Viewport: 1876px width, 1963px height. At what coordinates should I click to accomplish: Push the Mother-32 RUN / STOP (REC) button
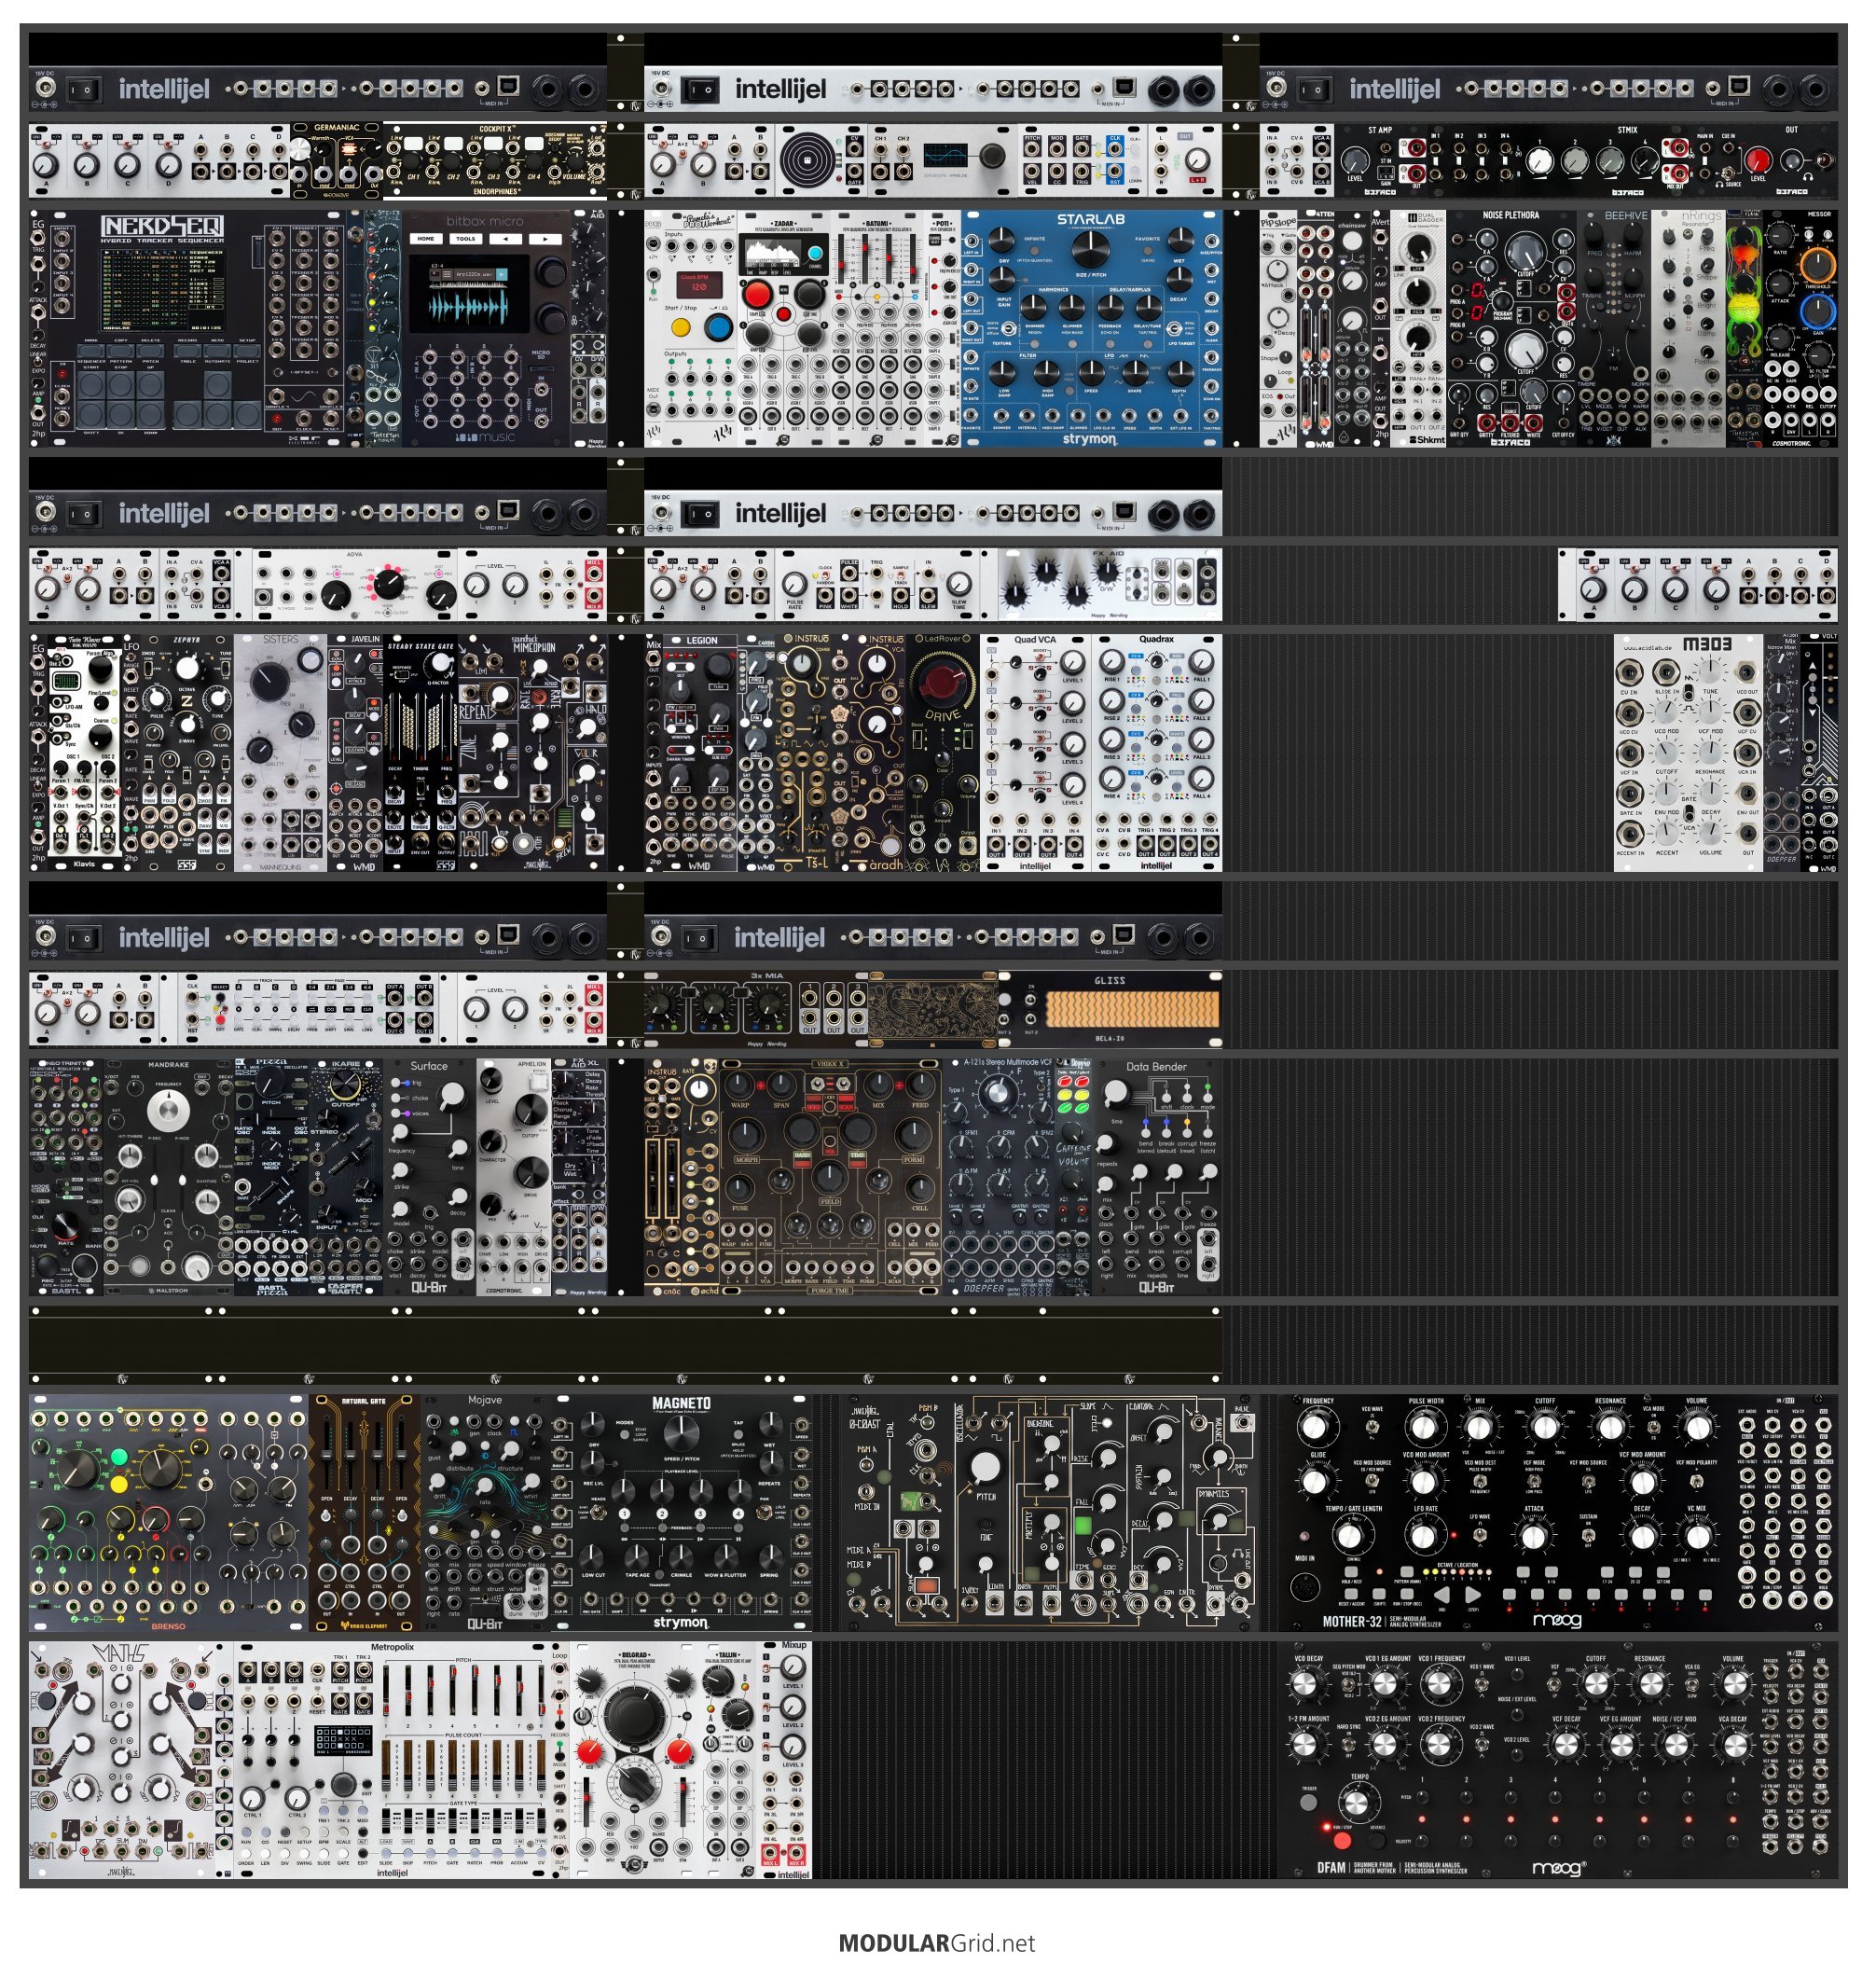click(1407, 1596)
